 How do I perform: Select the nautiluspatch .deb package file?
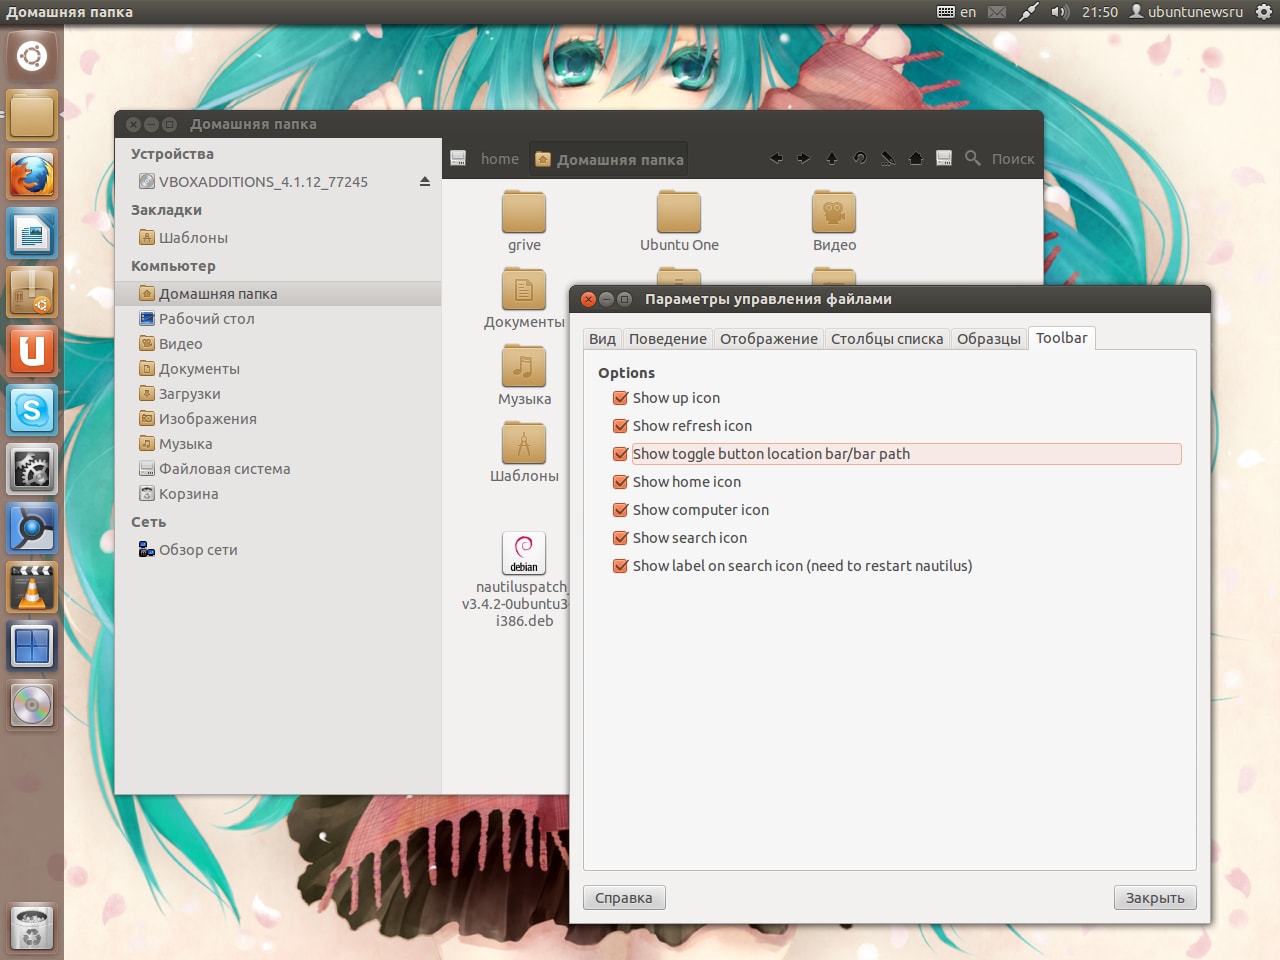click(524, 580)
